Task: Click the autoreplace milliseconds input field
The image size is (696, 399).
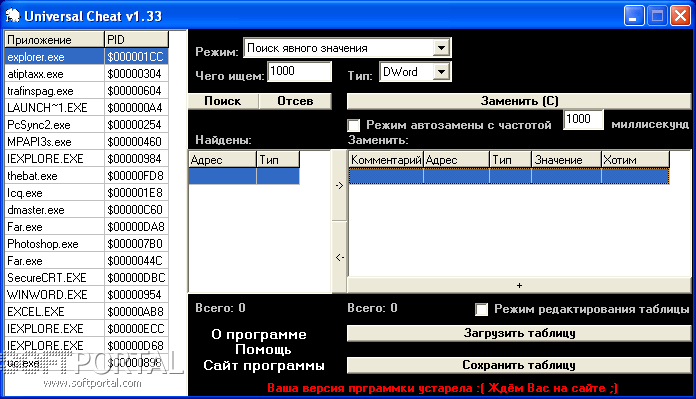Action: (583, 119)
